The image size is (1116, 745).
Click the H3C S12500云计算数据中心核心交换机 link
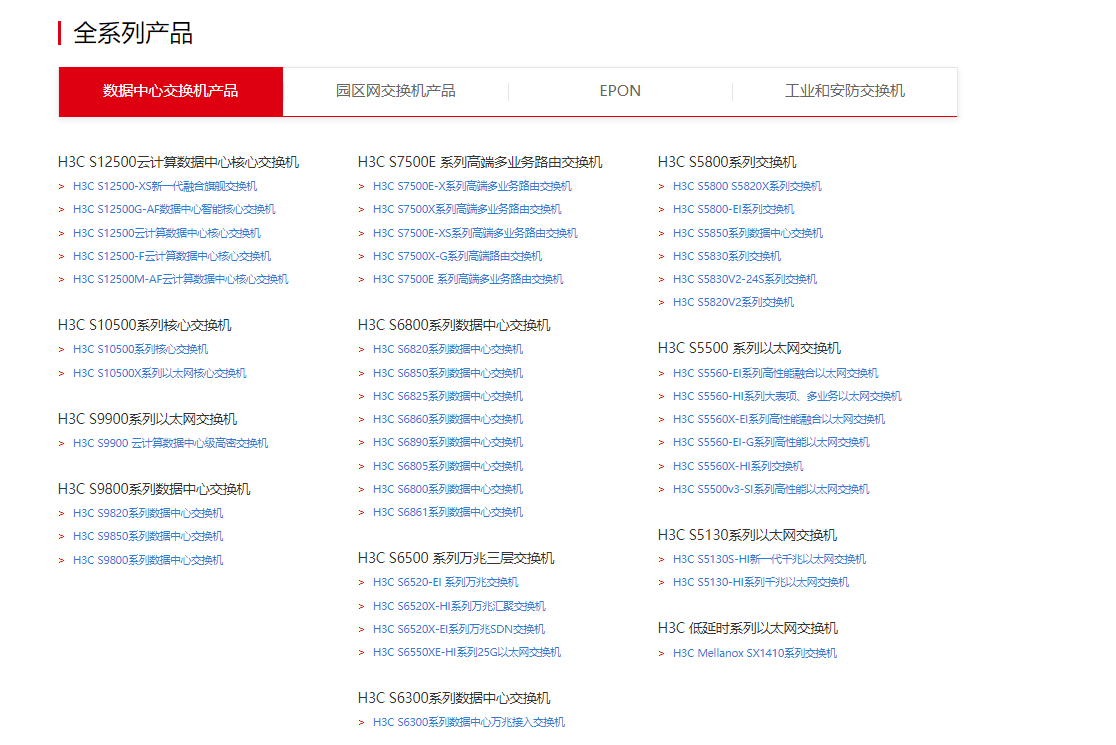pyautogui.click(x=167, y=233)
